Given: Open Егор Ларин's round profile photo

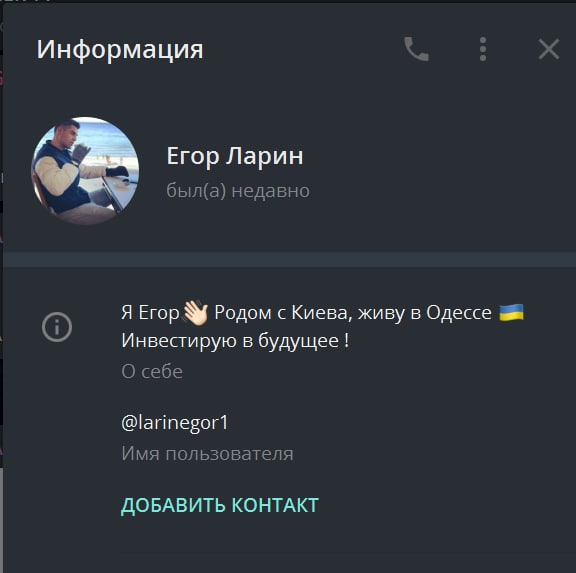Looking at the screenshot, I should 85,171.
